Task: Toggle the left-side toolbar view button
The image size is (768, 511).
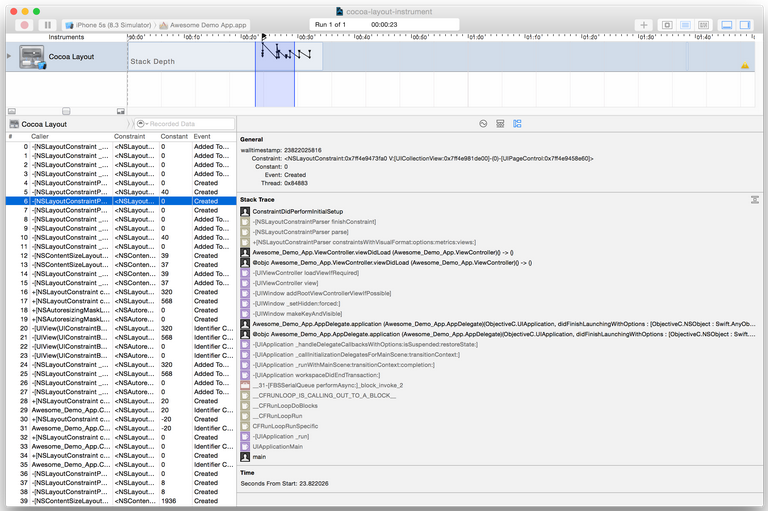Action: (x=667, y=24)
